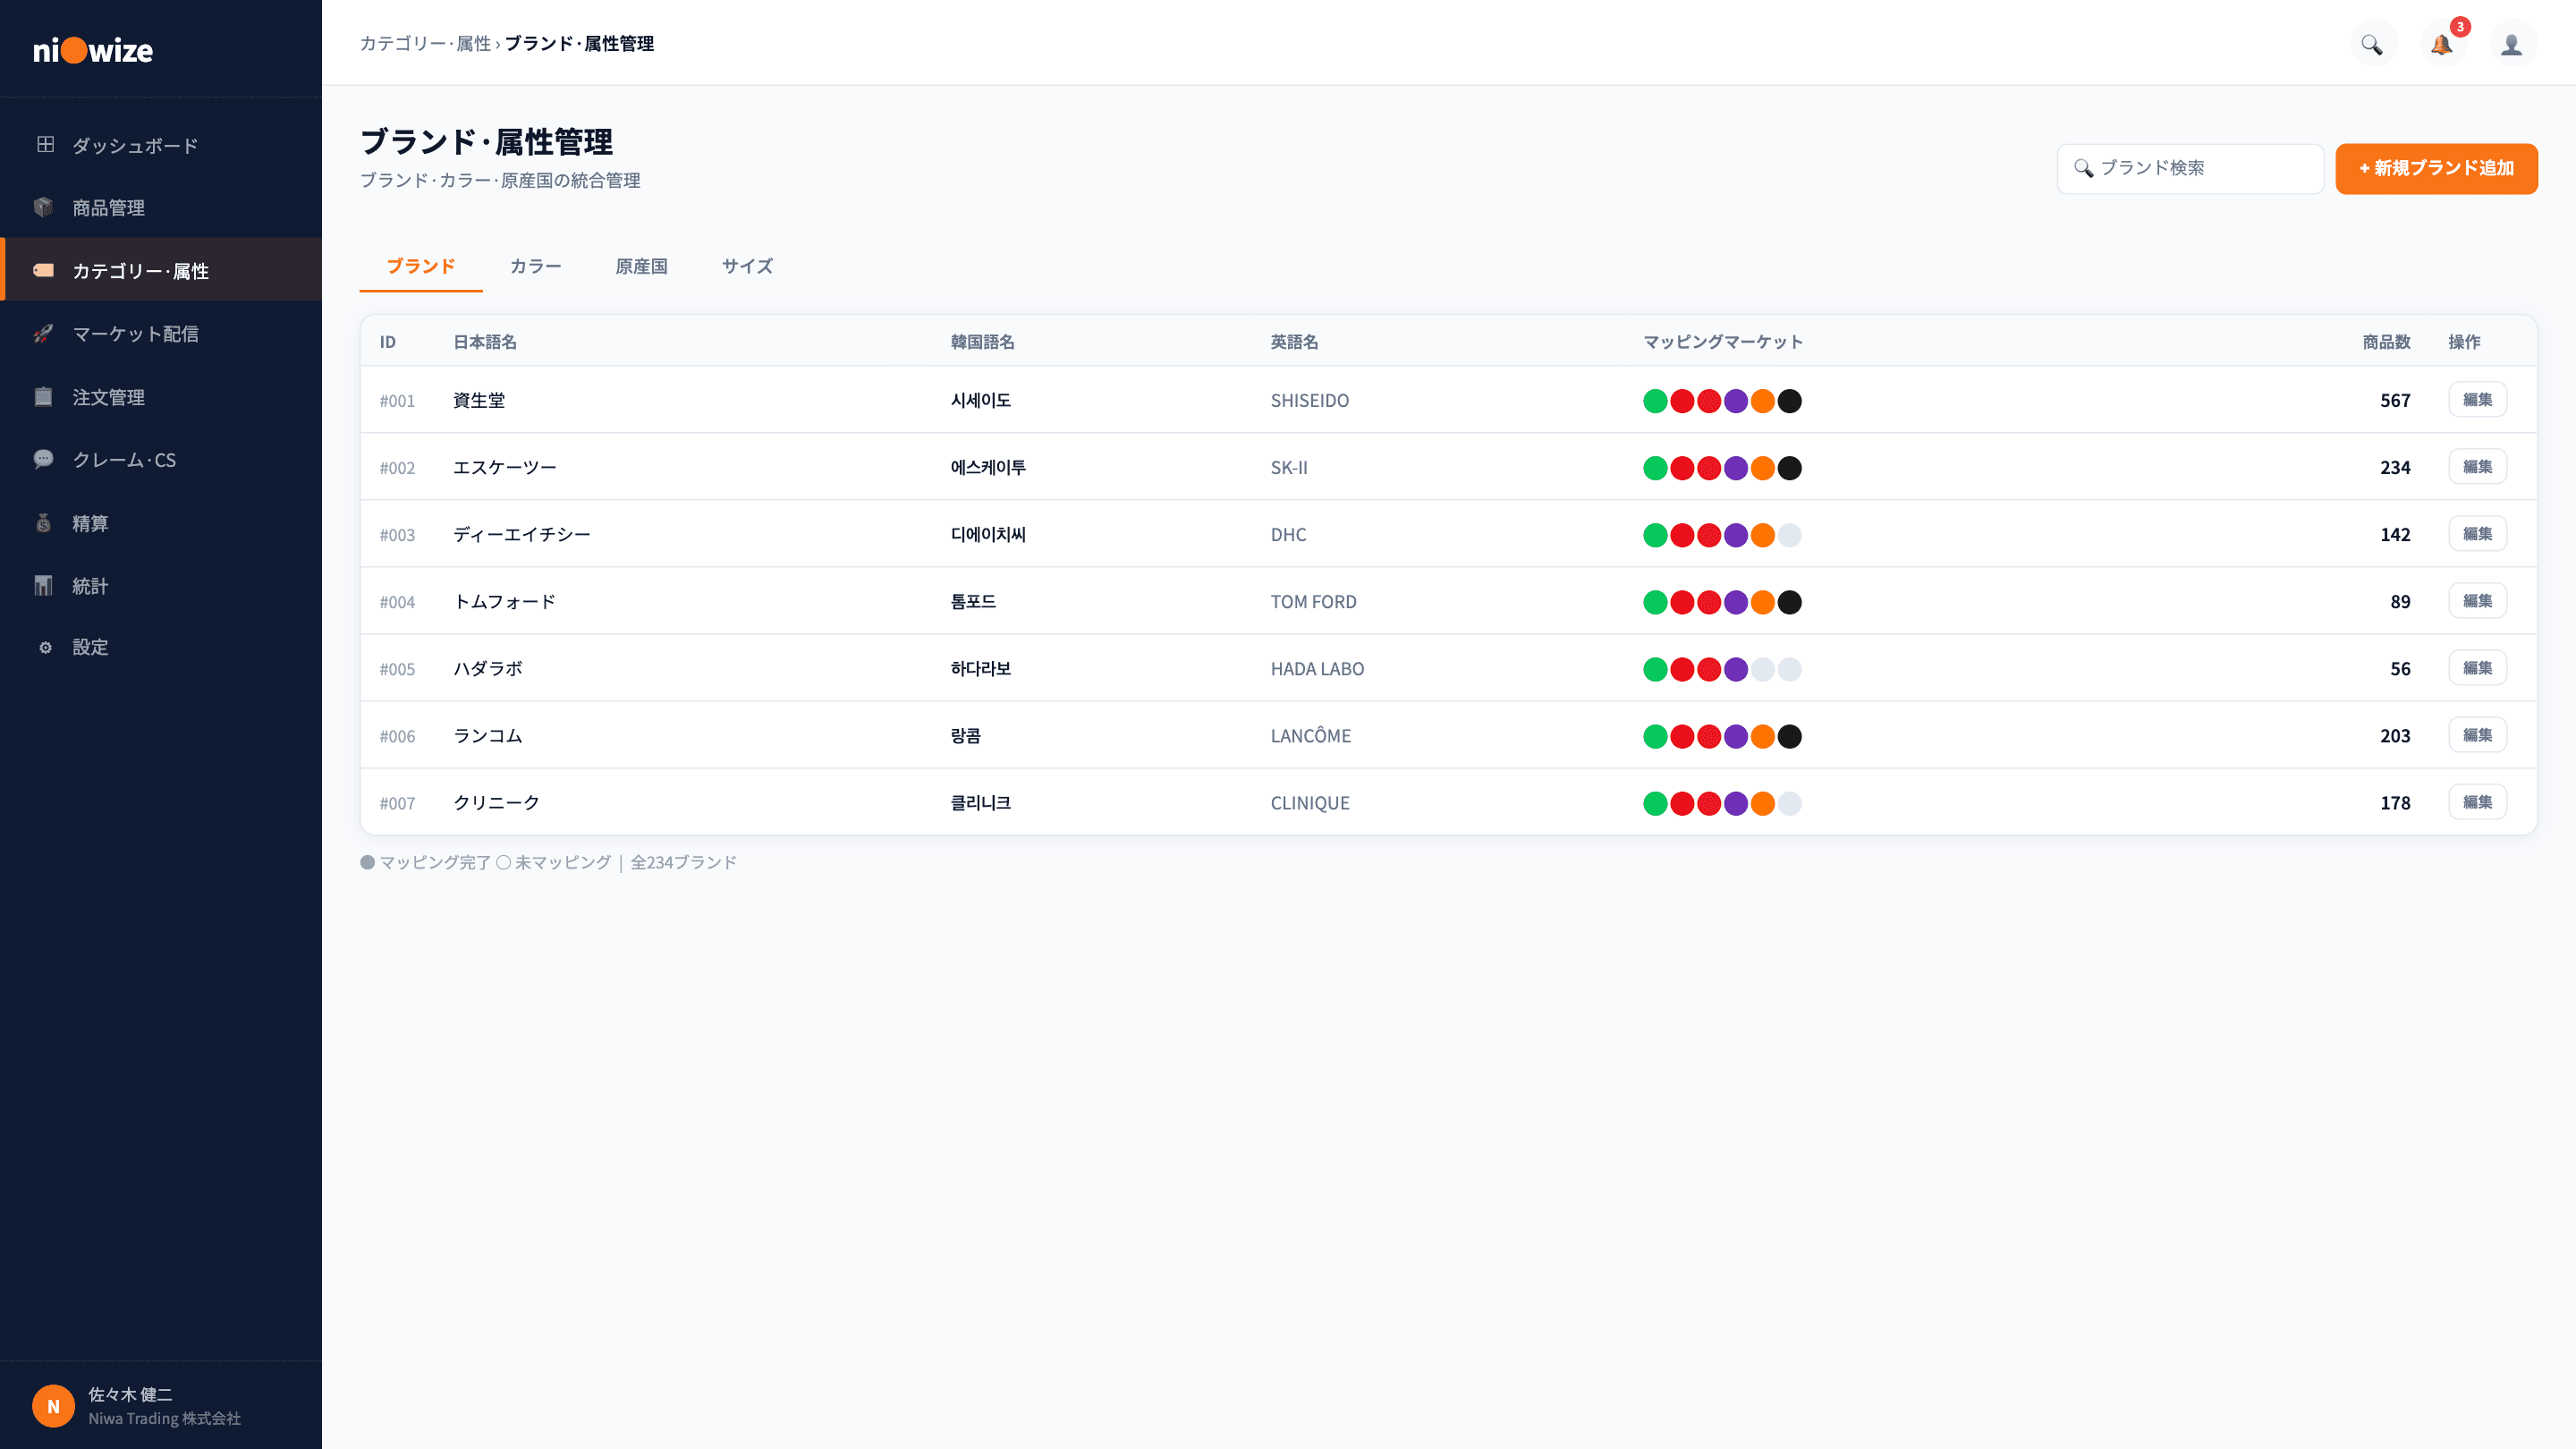Viewport: 2576px width, 1449px height.
Task: Click the 統計 chart icon
Action: pyautogui.click(x=43, y=585)
